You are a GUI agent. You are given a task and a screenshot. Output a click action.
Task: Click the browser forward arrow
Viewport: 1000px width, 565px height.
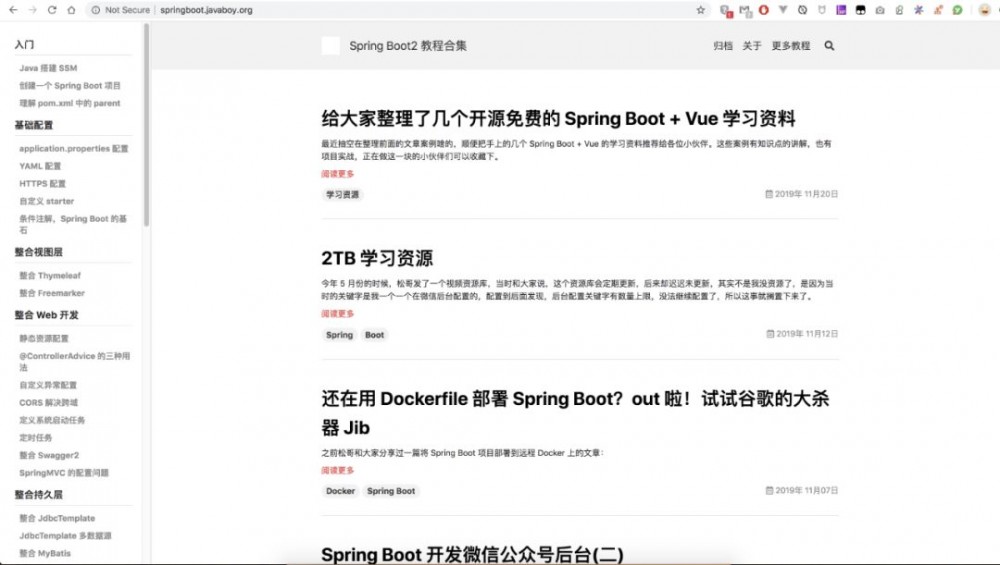pos(33,10)
